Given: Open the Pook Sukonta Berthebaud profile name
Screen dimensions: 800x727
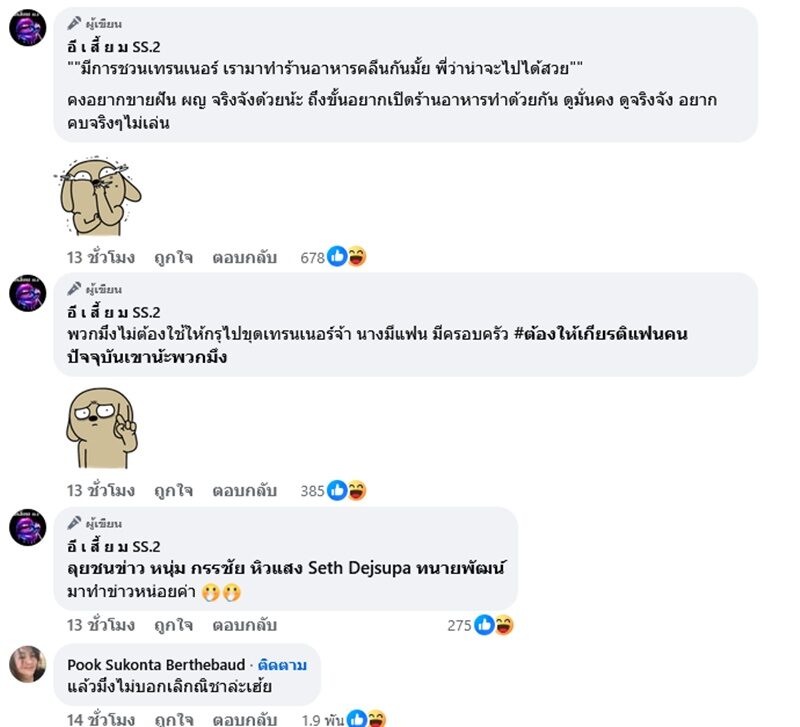Looking at the screenshot, I should tap(158, 664).
